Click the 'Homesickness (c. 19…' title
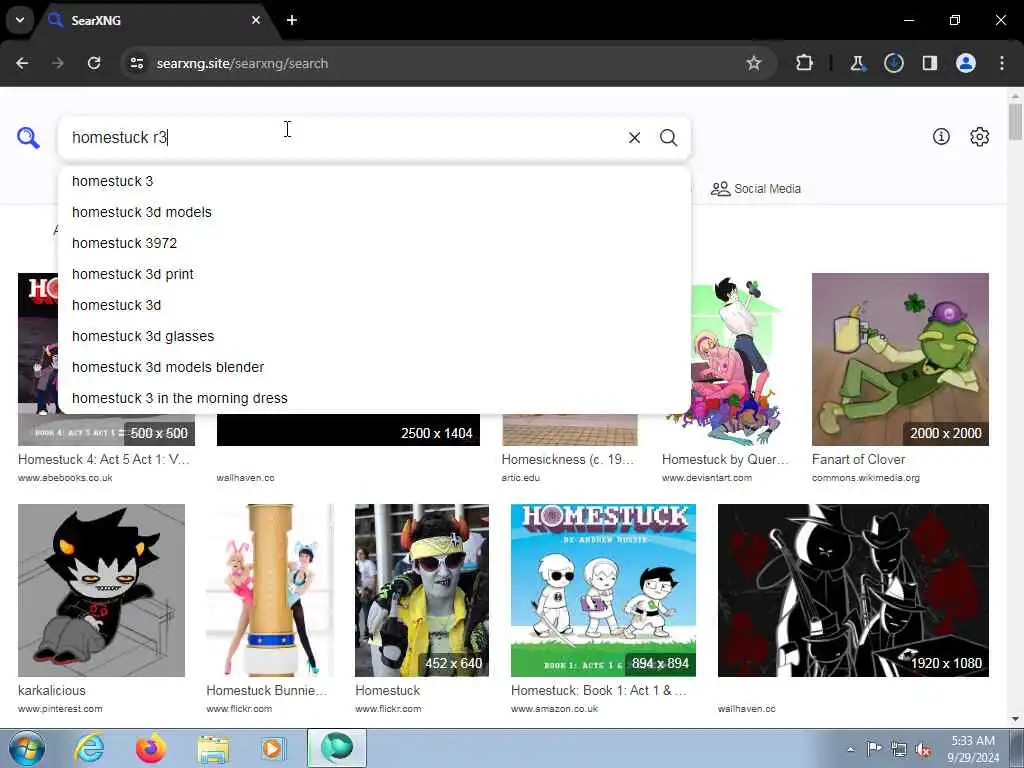This screenshot has height=768, width=1024. (x=568, y=459)
